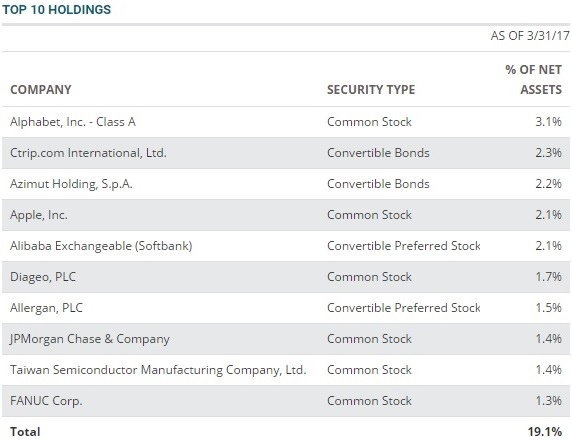Click the AS OF 3/31/17 date text
Image resolution: width=572 pixels, height=441 pixels.
pos(530,36)
